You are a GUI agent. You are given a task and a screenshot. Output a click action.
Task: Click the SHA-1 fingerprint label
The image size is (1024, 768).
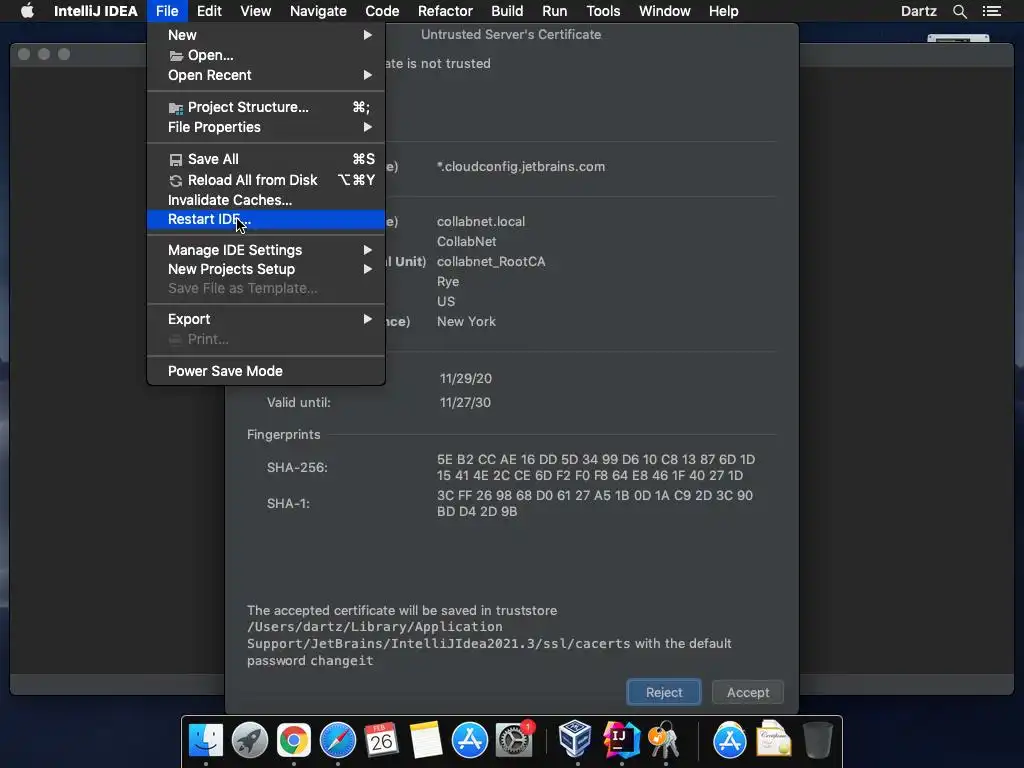click(288, 504)
